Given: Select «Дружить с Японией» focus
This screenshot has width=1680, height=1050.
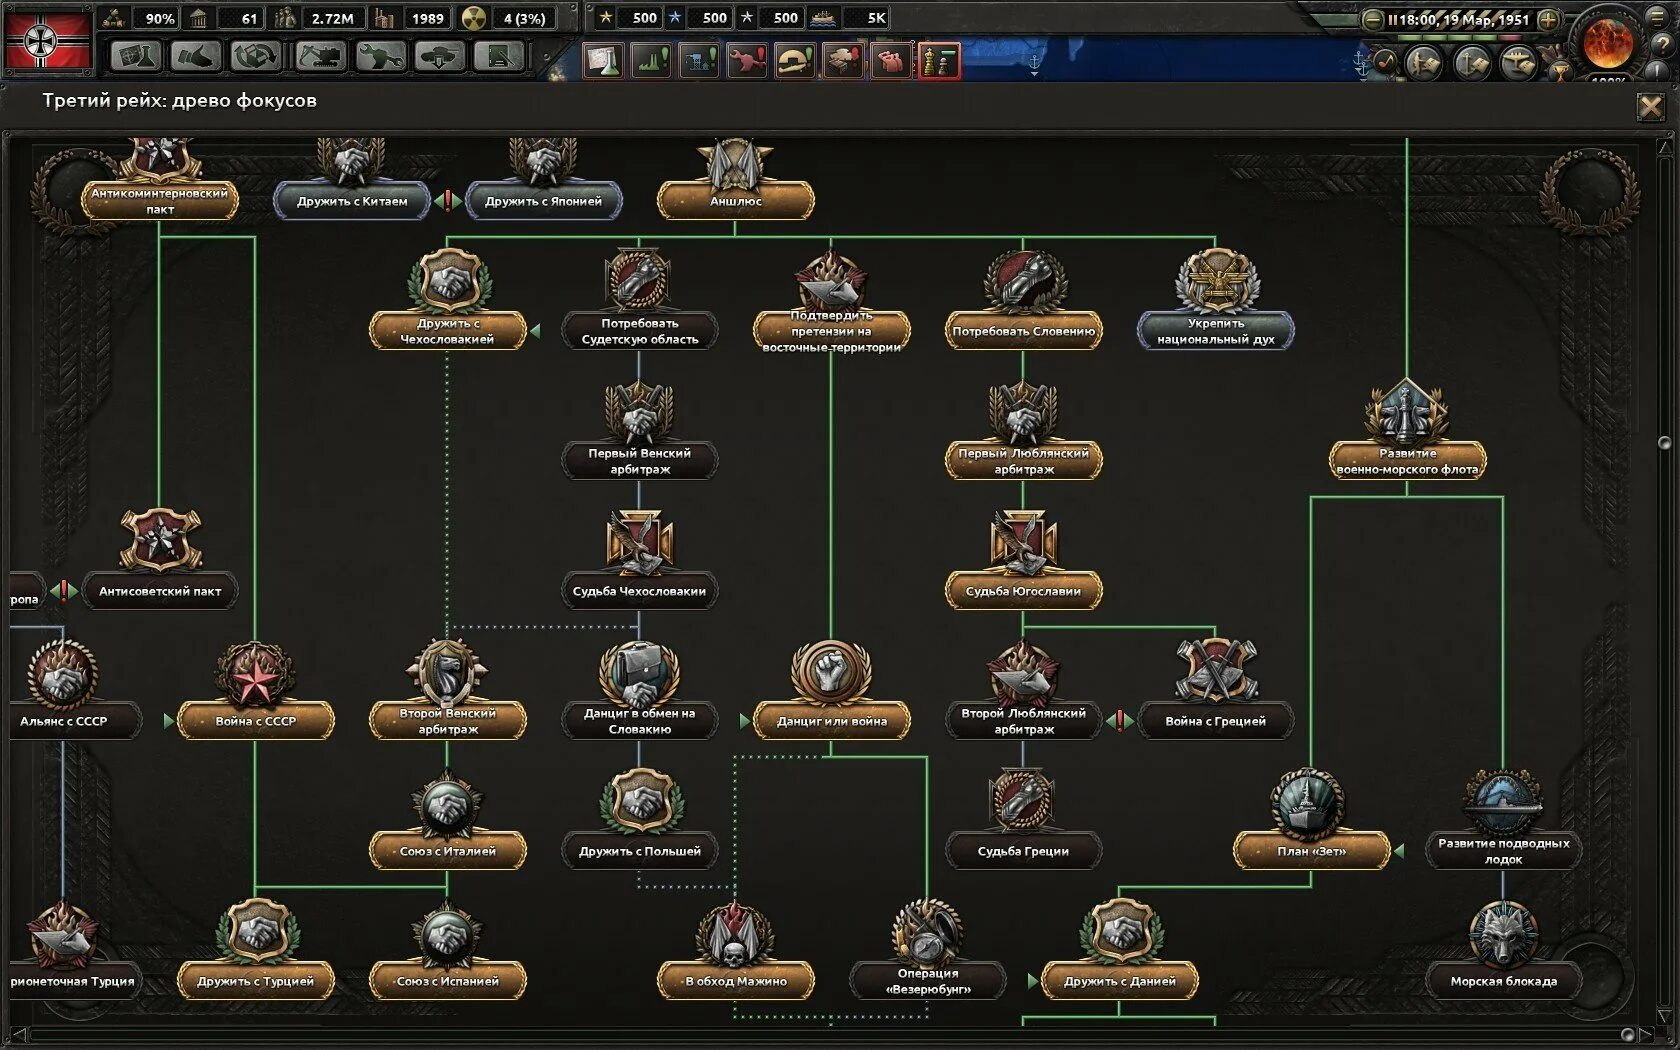Looking at the screenshot, I should pos(544,201).
